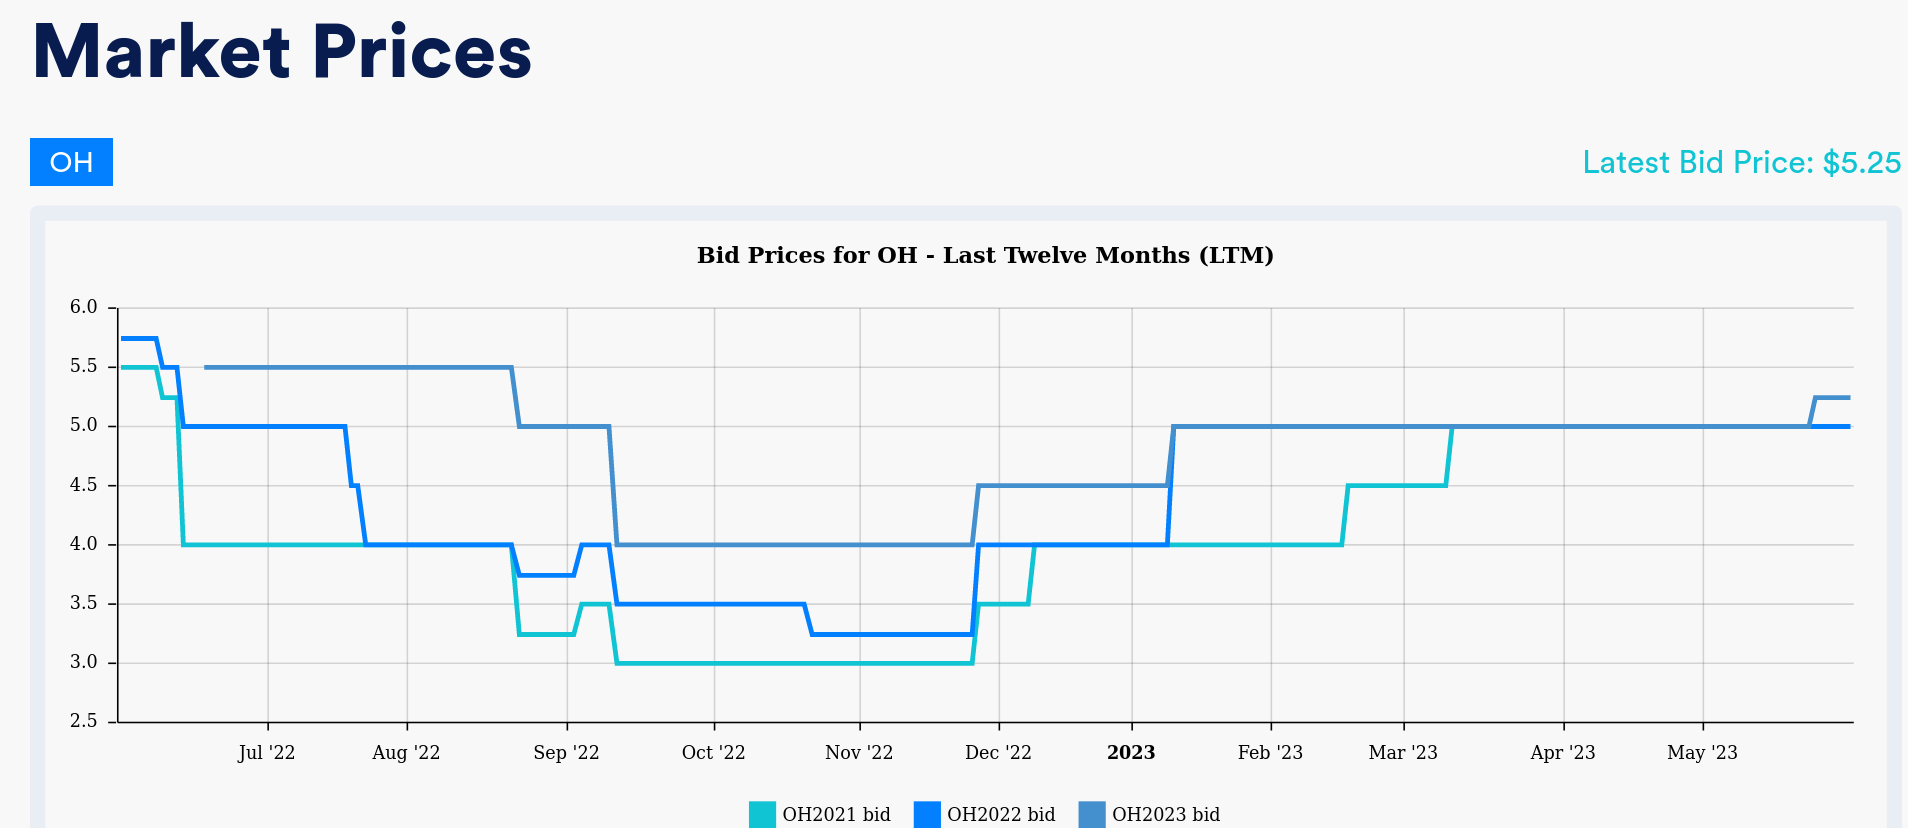Select the OH state tab

pos(71,162)
